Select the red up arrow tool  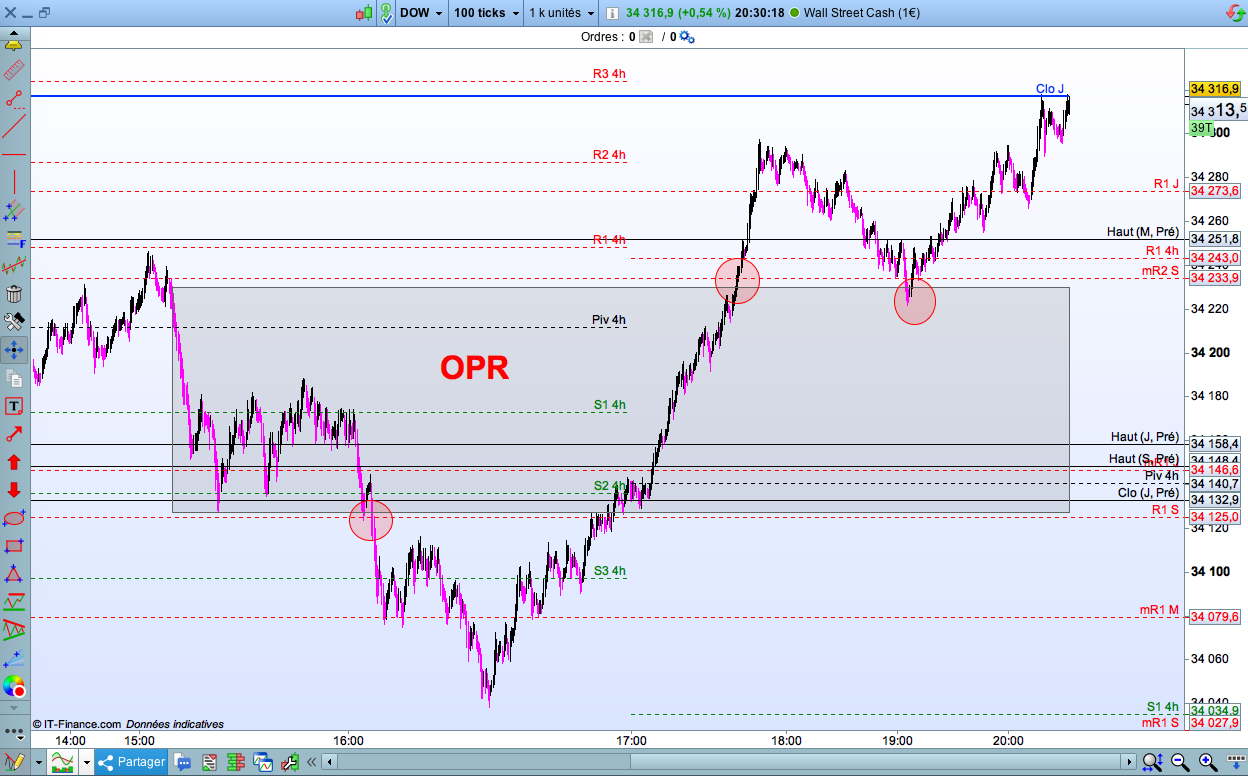click(x=14, y=462)
